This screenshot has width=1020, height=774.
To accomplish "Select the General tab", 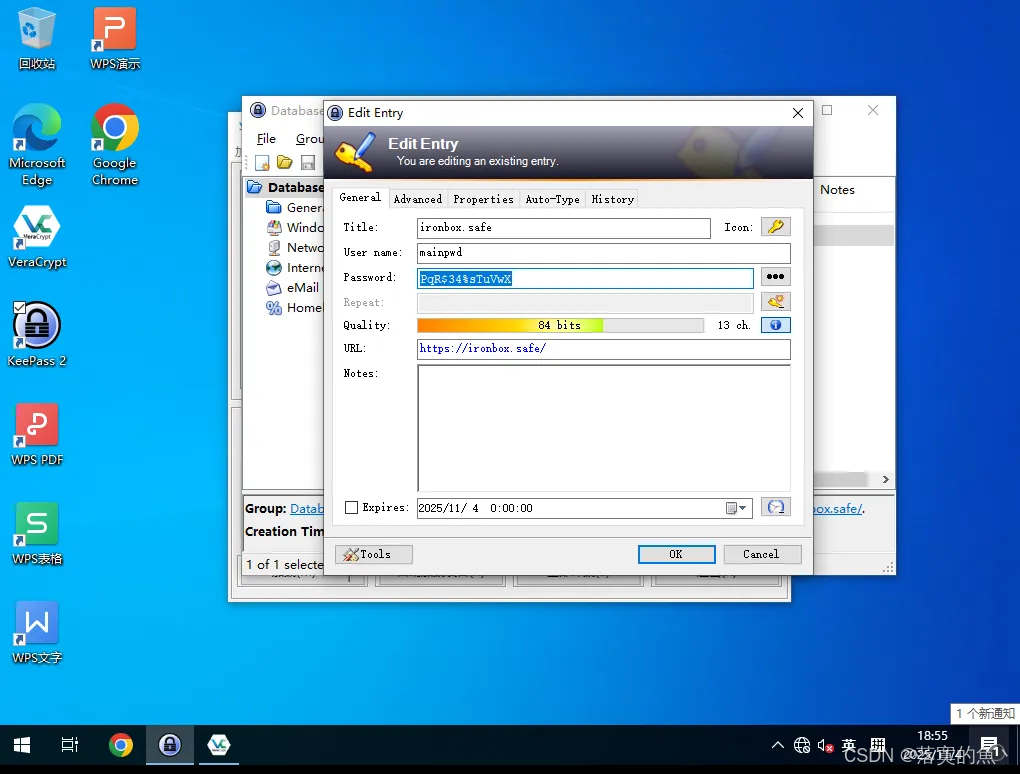I will click(360, 197).
